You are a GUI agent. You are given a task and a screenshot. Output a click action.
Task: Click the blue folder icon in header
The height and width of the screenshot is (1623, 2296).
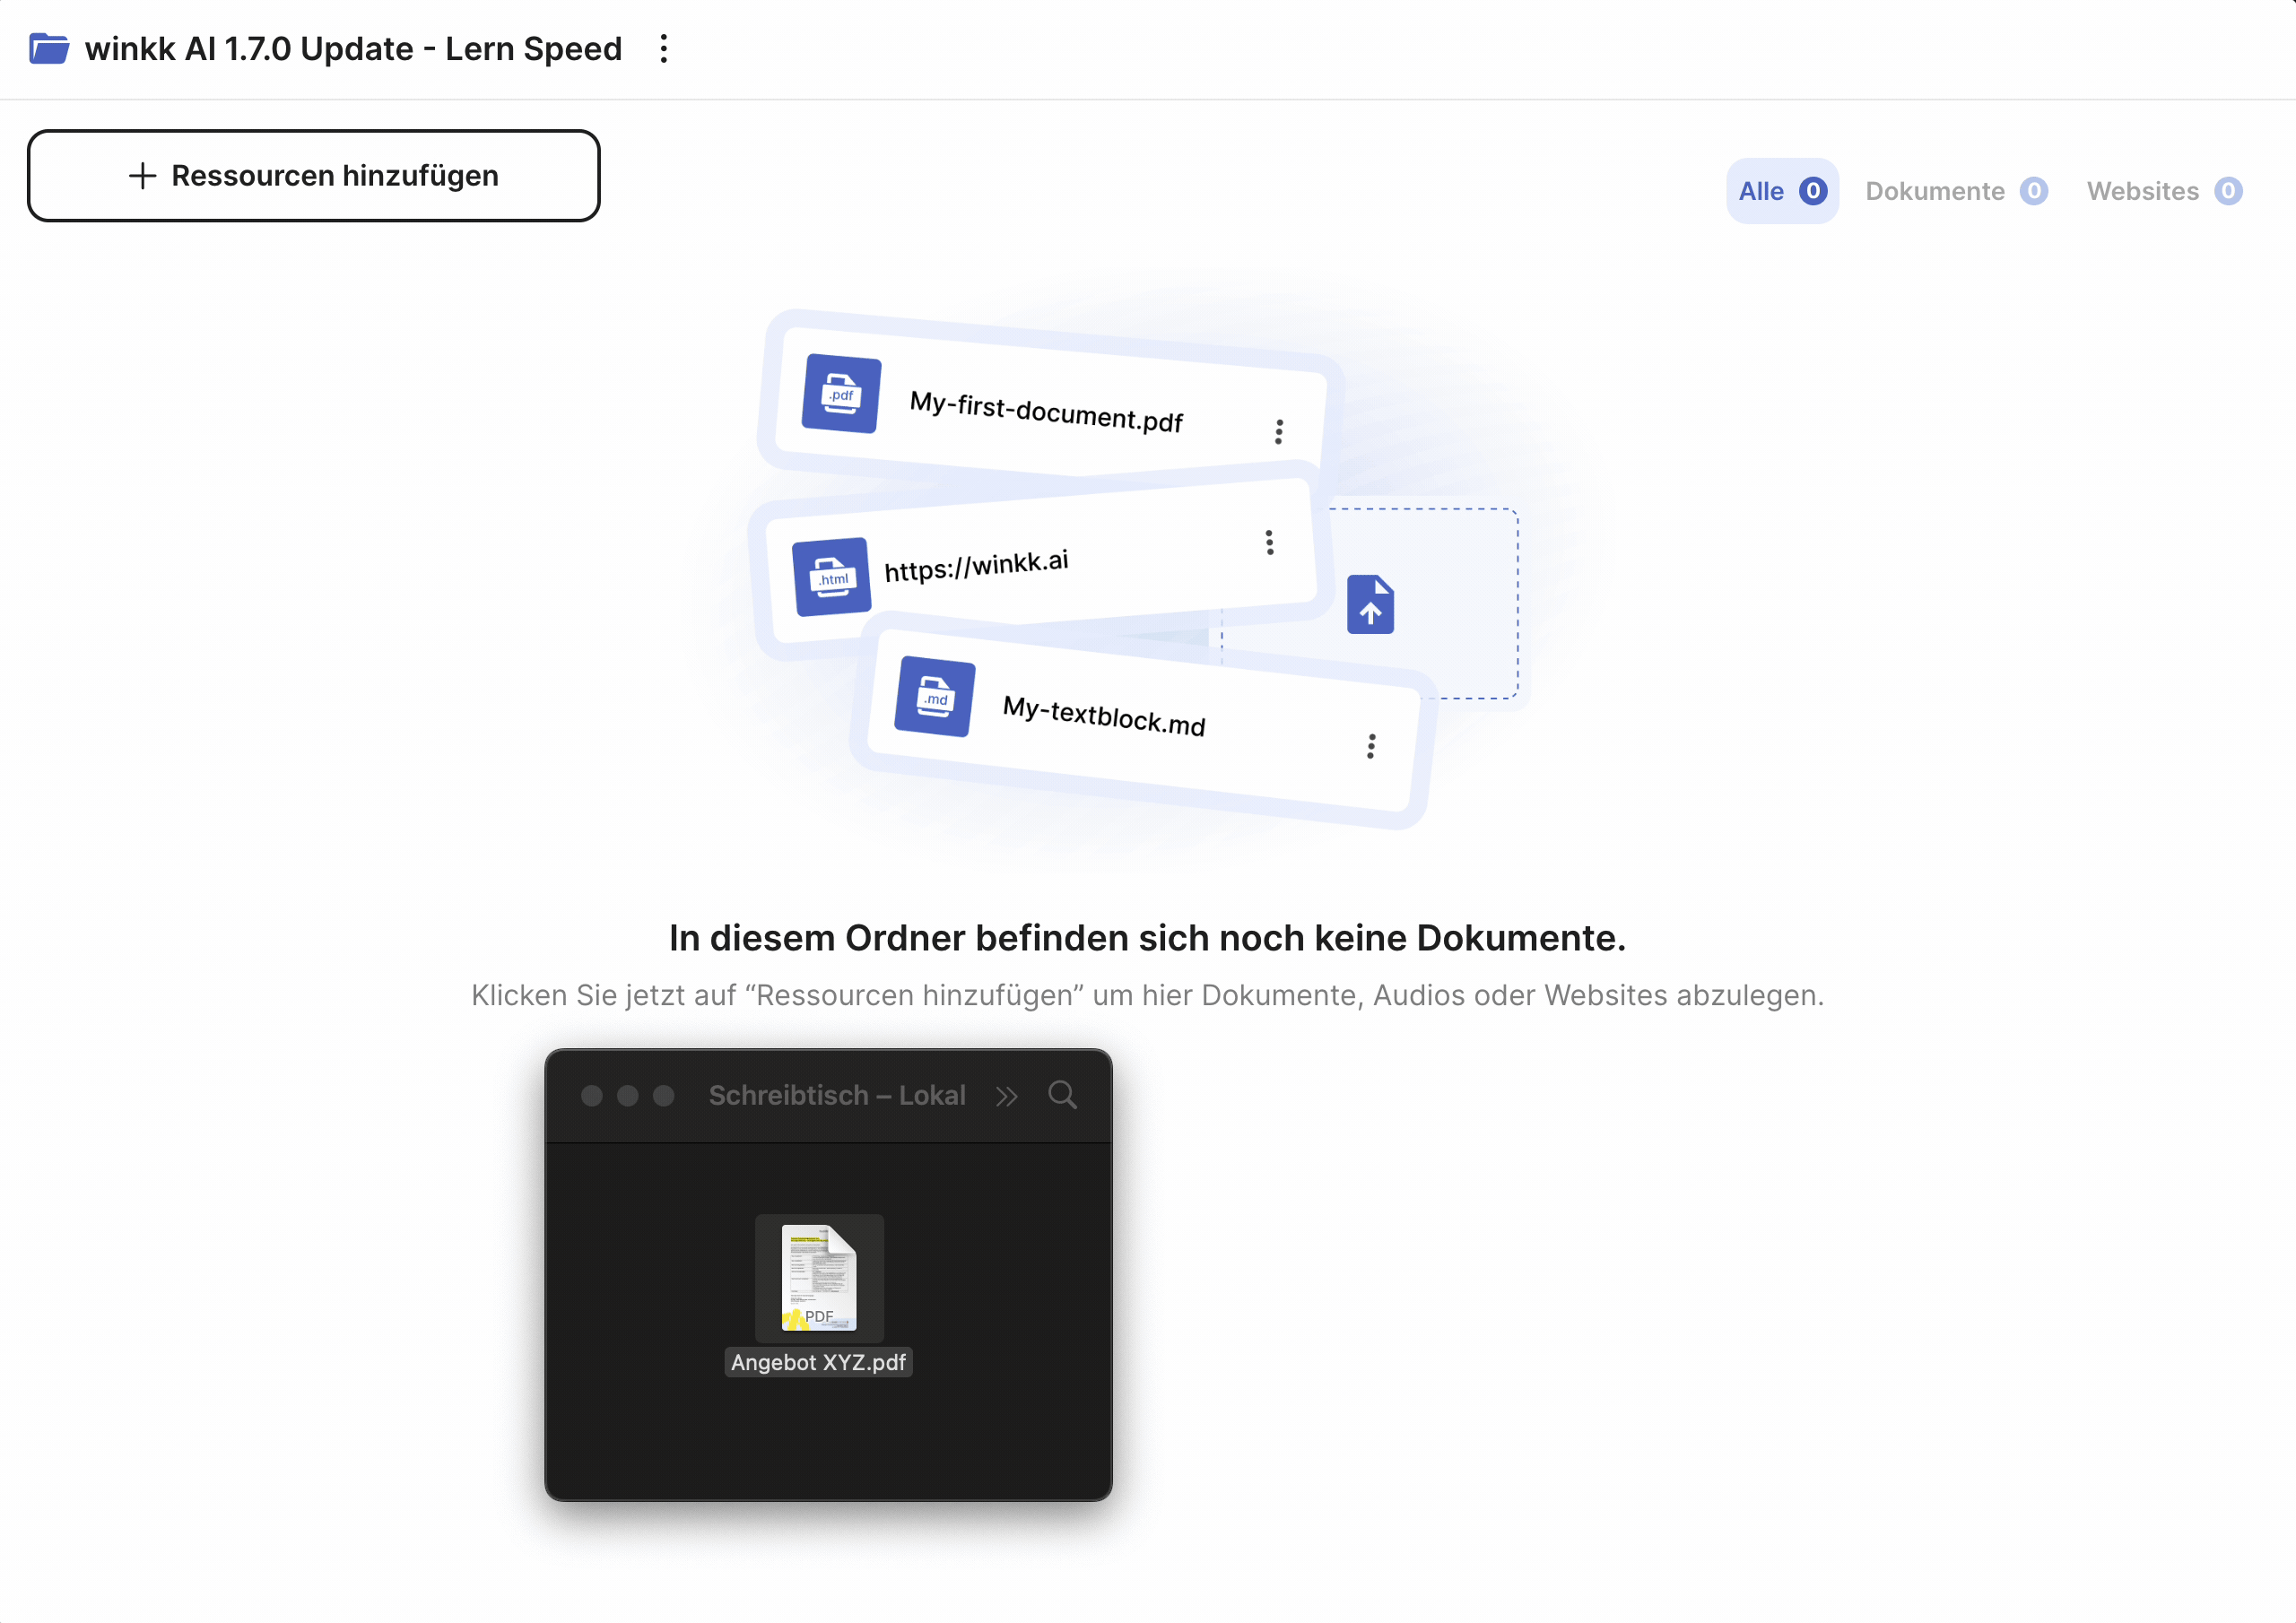click(48, 48)
